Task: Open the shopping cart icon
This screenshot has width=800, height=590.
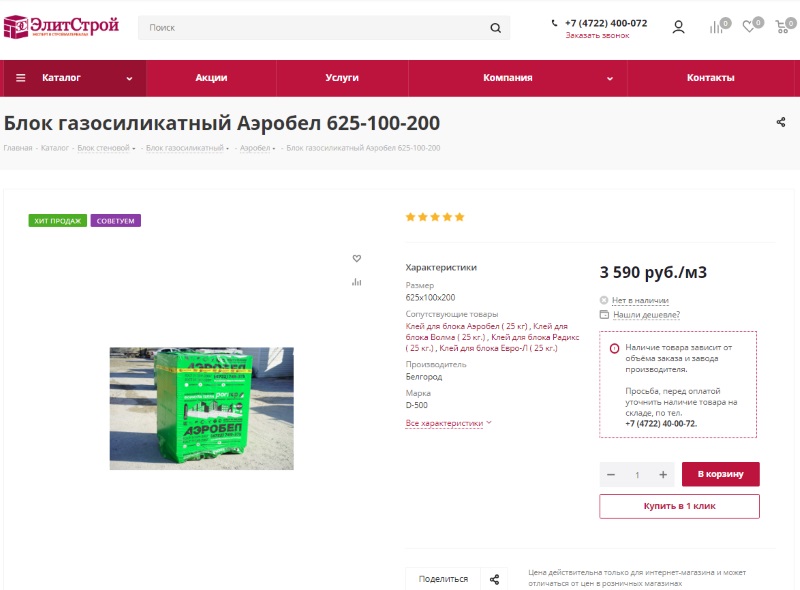Action: coord(782,27)
